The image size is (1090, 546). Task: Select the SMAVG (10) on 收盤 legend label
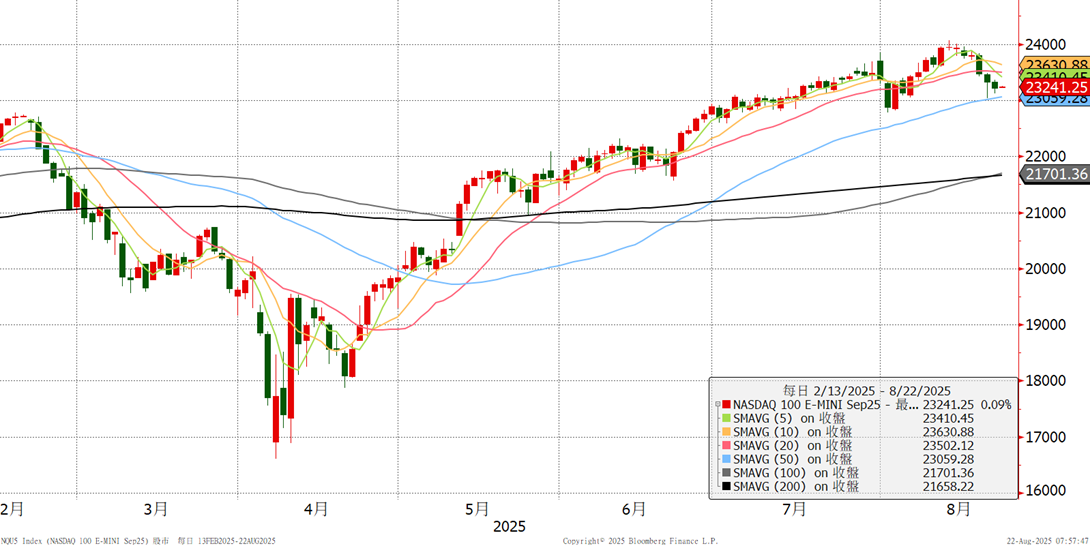click(792, 432)
